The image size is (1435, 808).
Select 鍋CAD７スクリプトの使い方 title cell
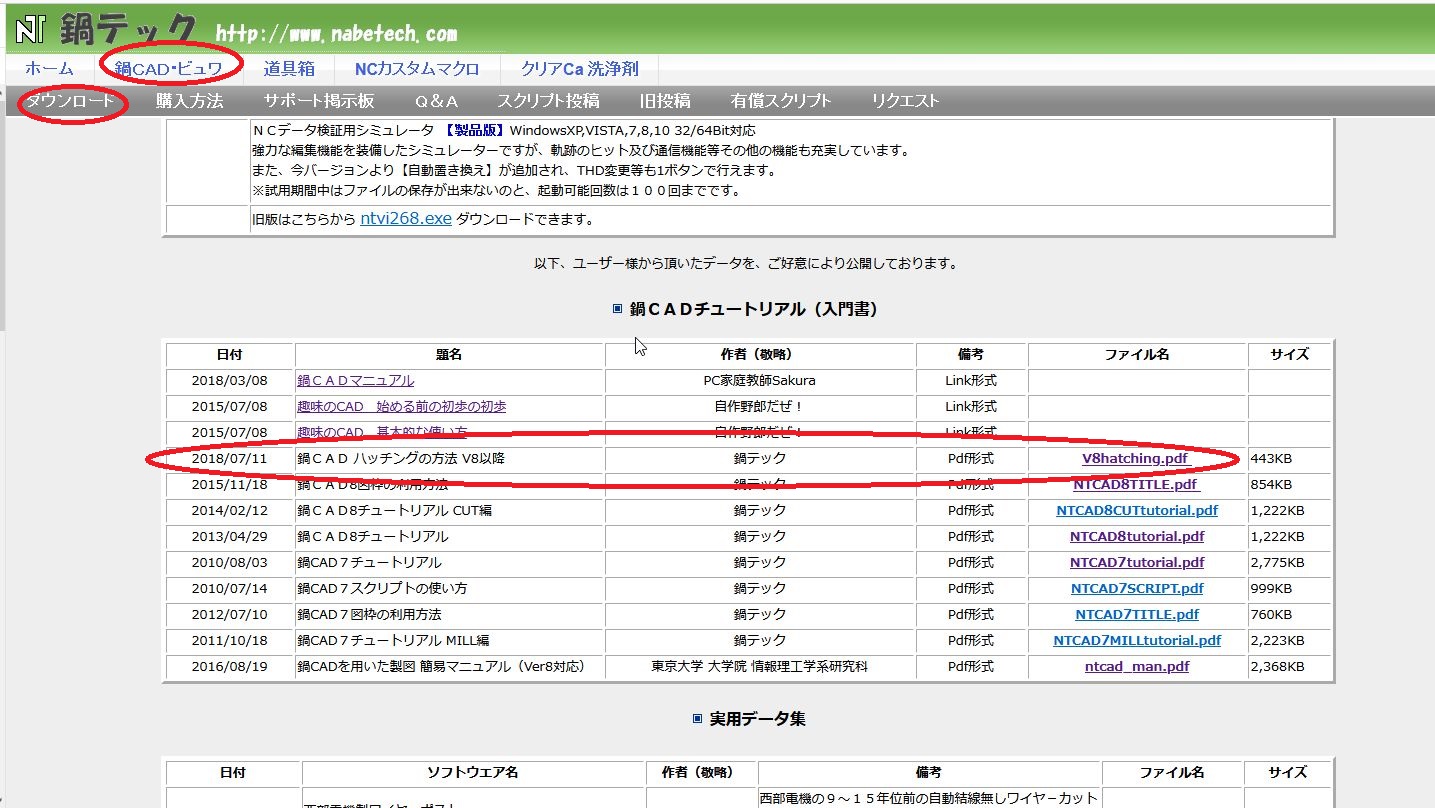[450, 589]
